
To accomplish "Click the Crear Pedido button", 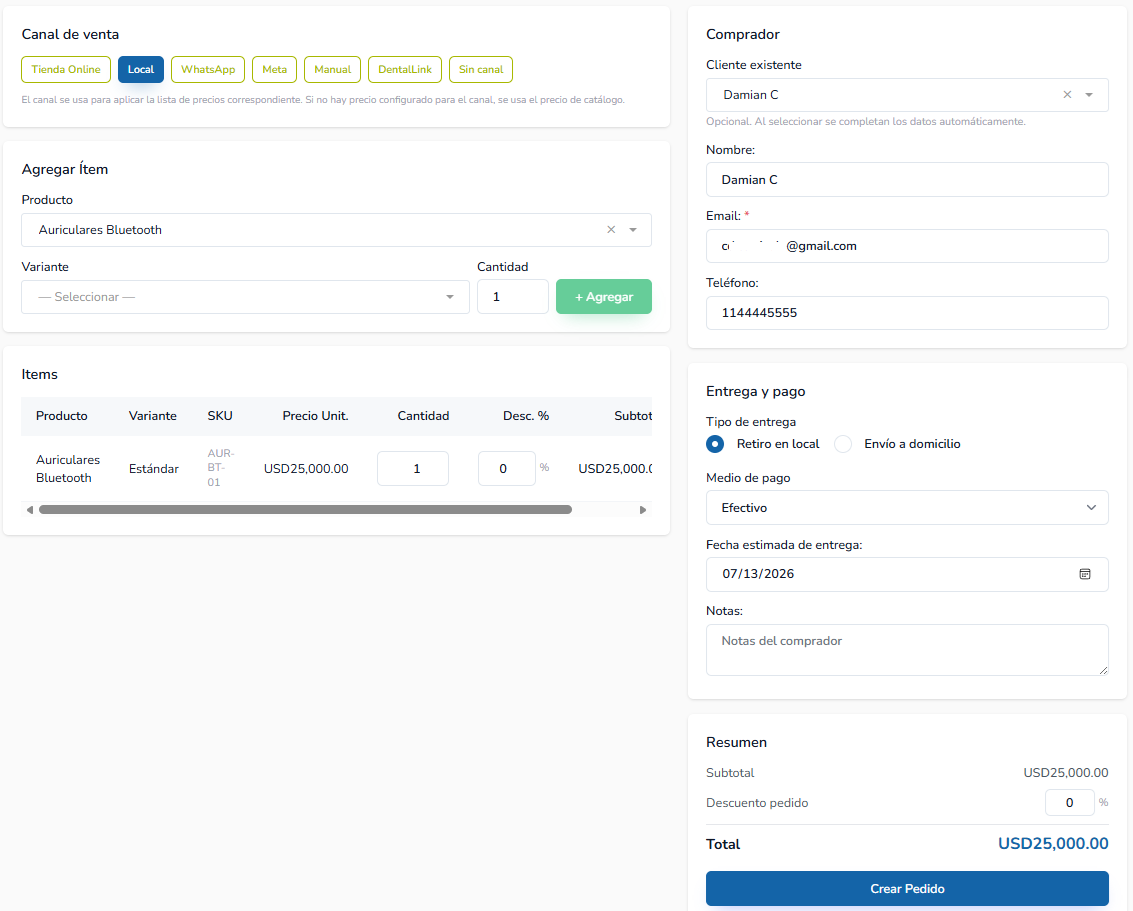I will click(x=907, y=889).
